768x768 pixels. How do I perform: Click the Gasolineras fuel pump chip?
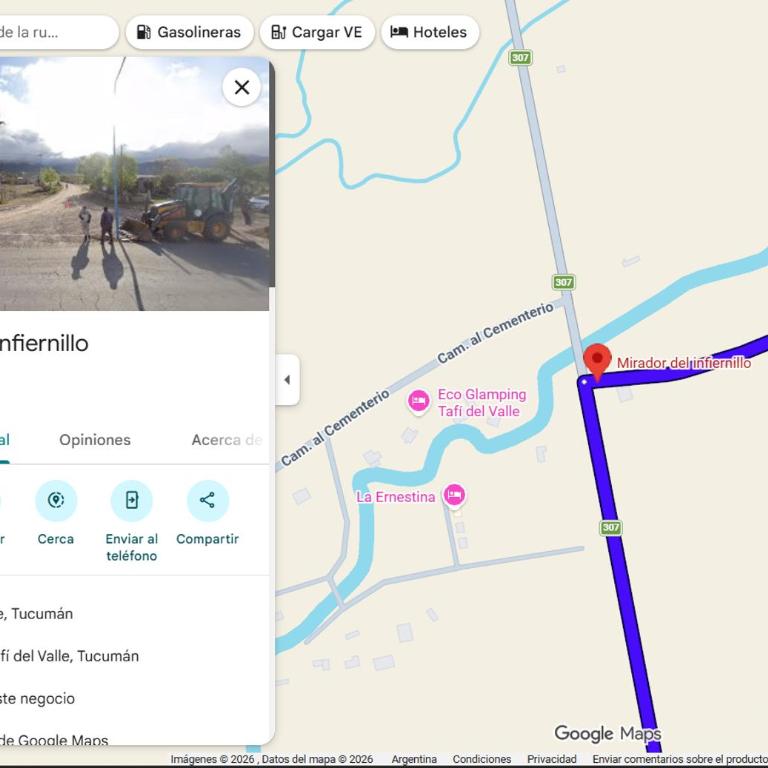click(190, 32)
